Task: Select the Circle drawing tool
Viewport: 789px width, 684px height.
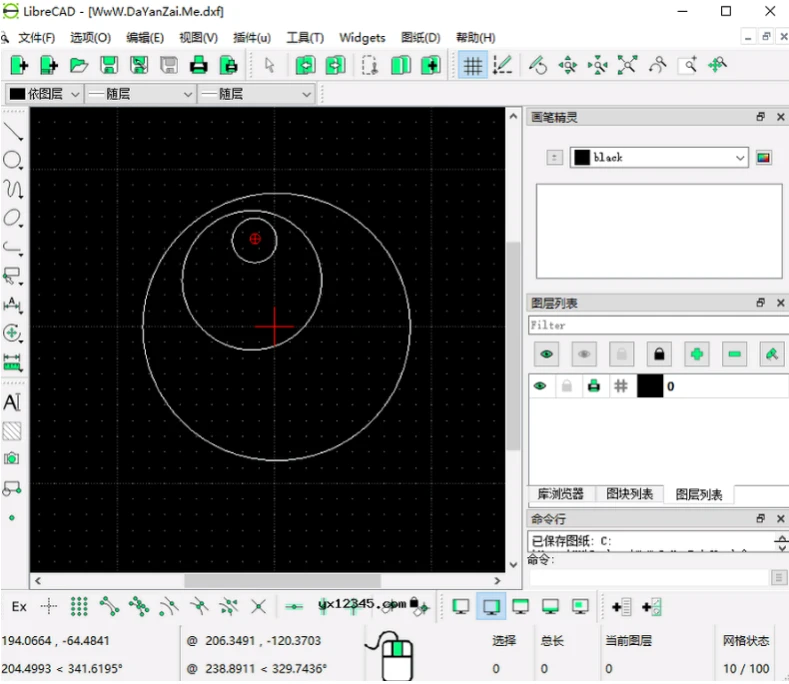Action: [x=12, y=160]
